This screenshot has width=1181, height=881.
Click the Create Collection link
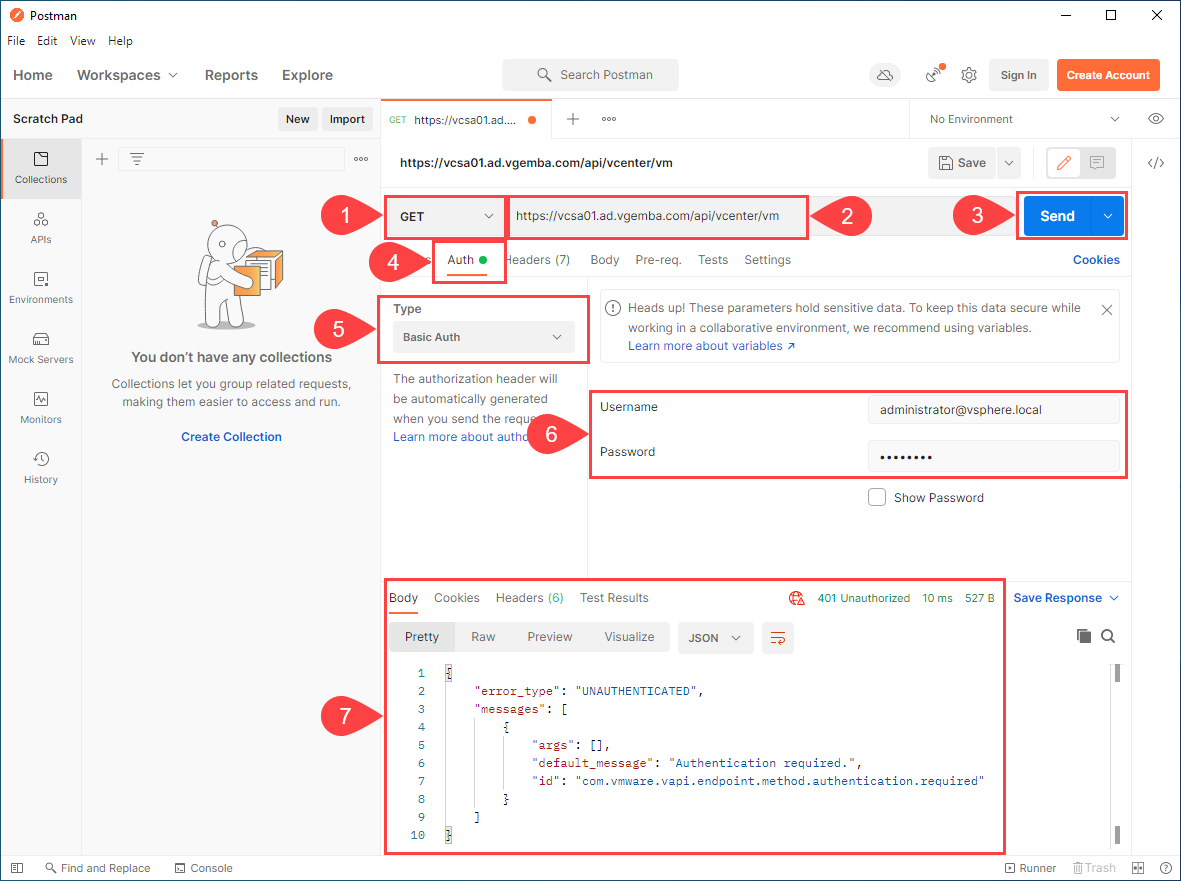[x=231, y=437]
